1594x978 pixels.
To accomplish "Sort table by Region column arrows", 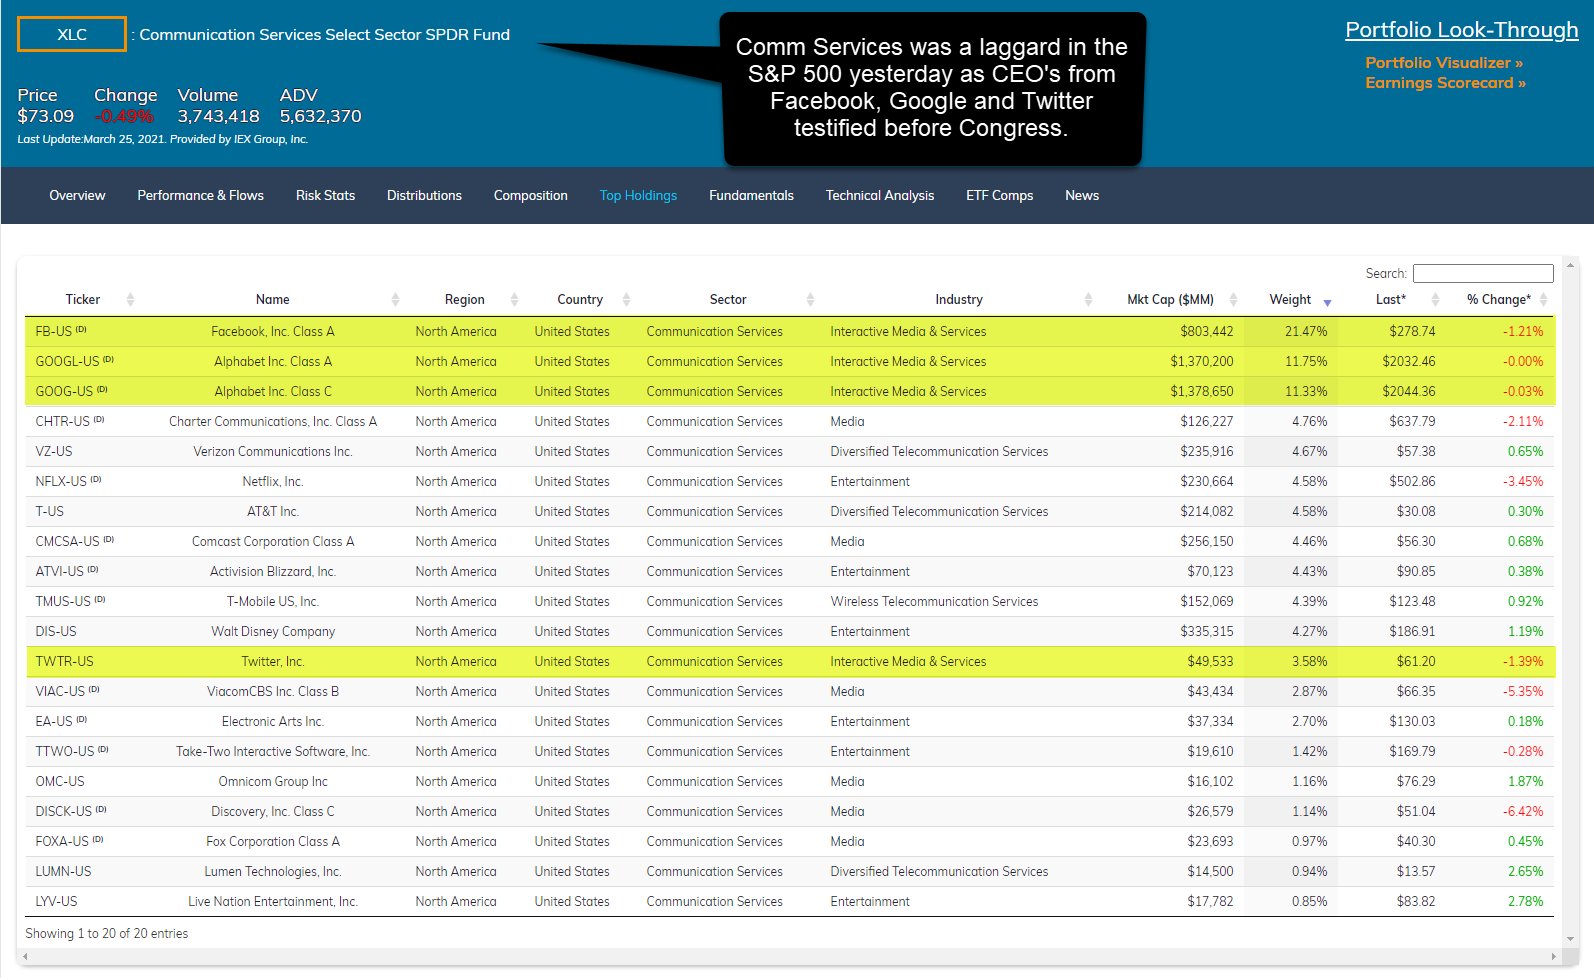I will click(514, 300).
